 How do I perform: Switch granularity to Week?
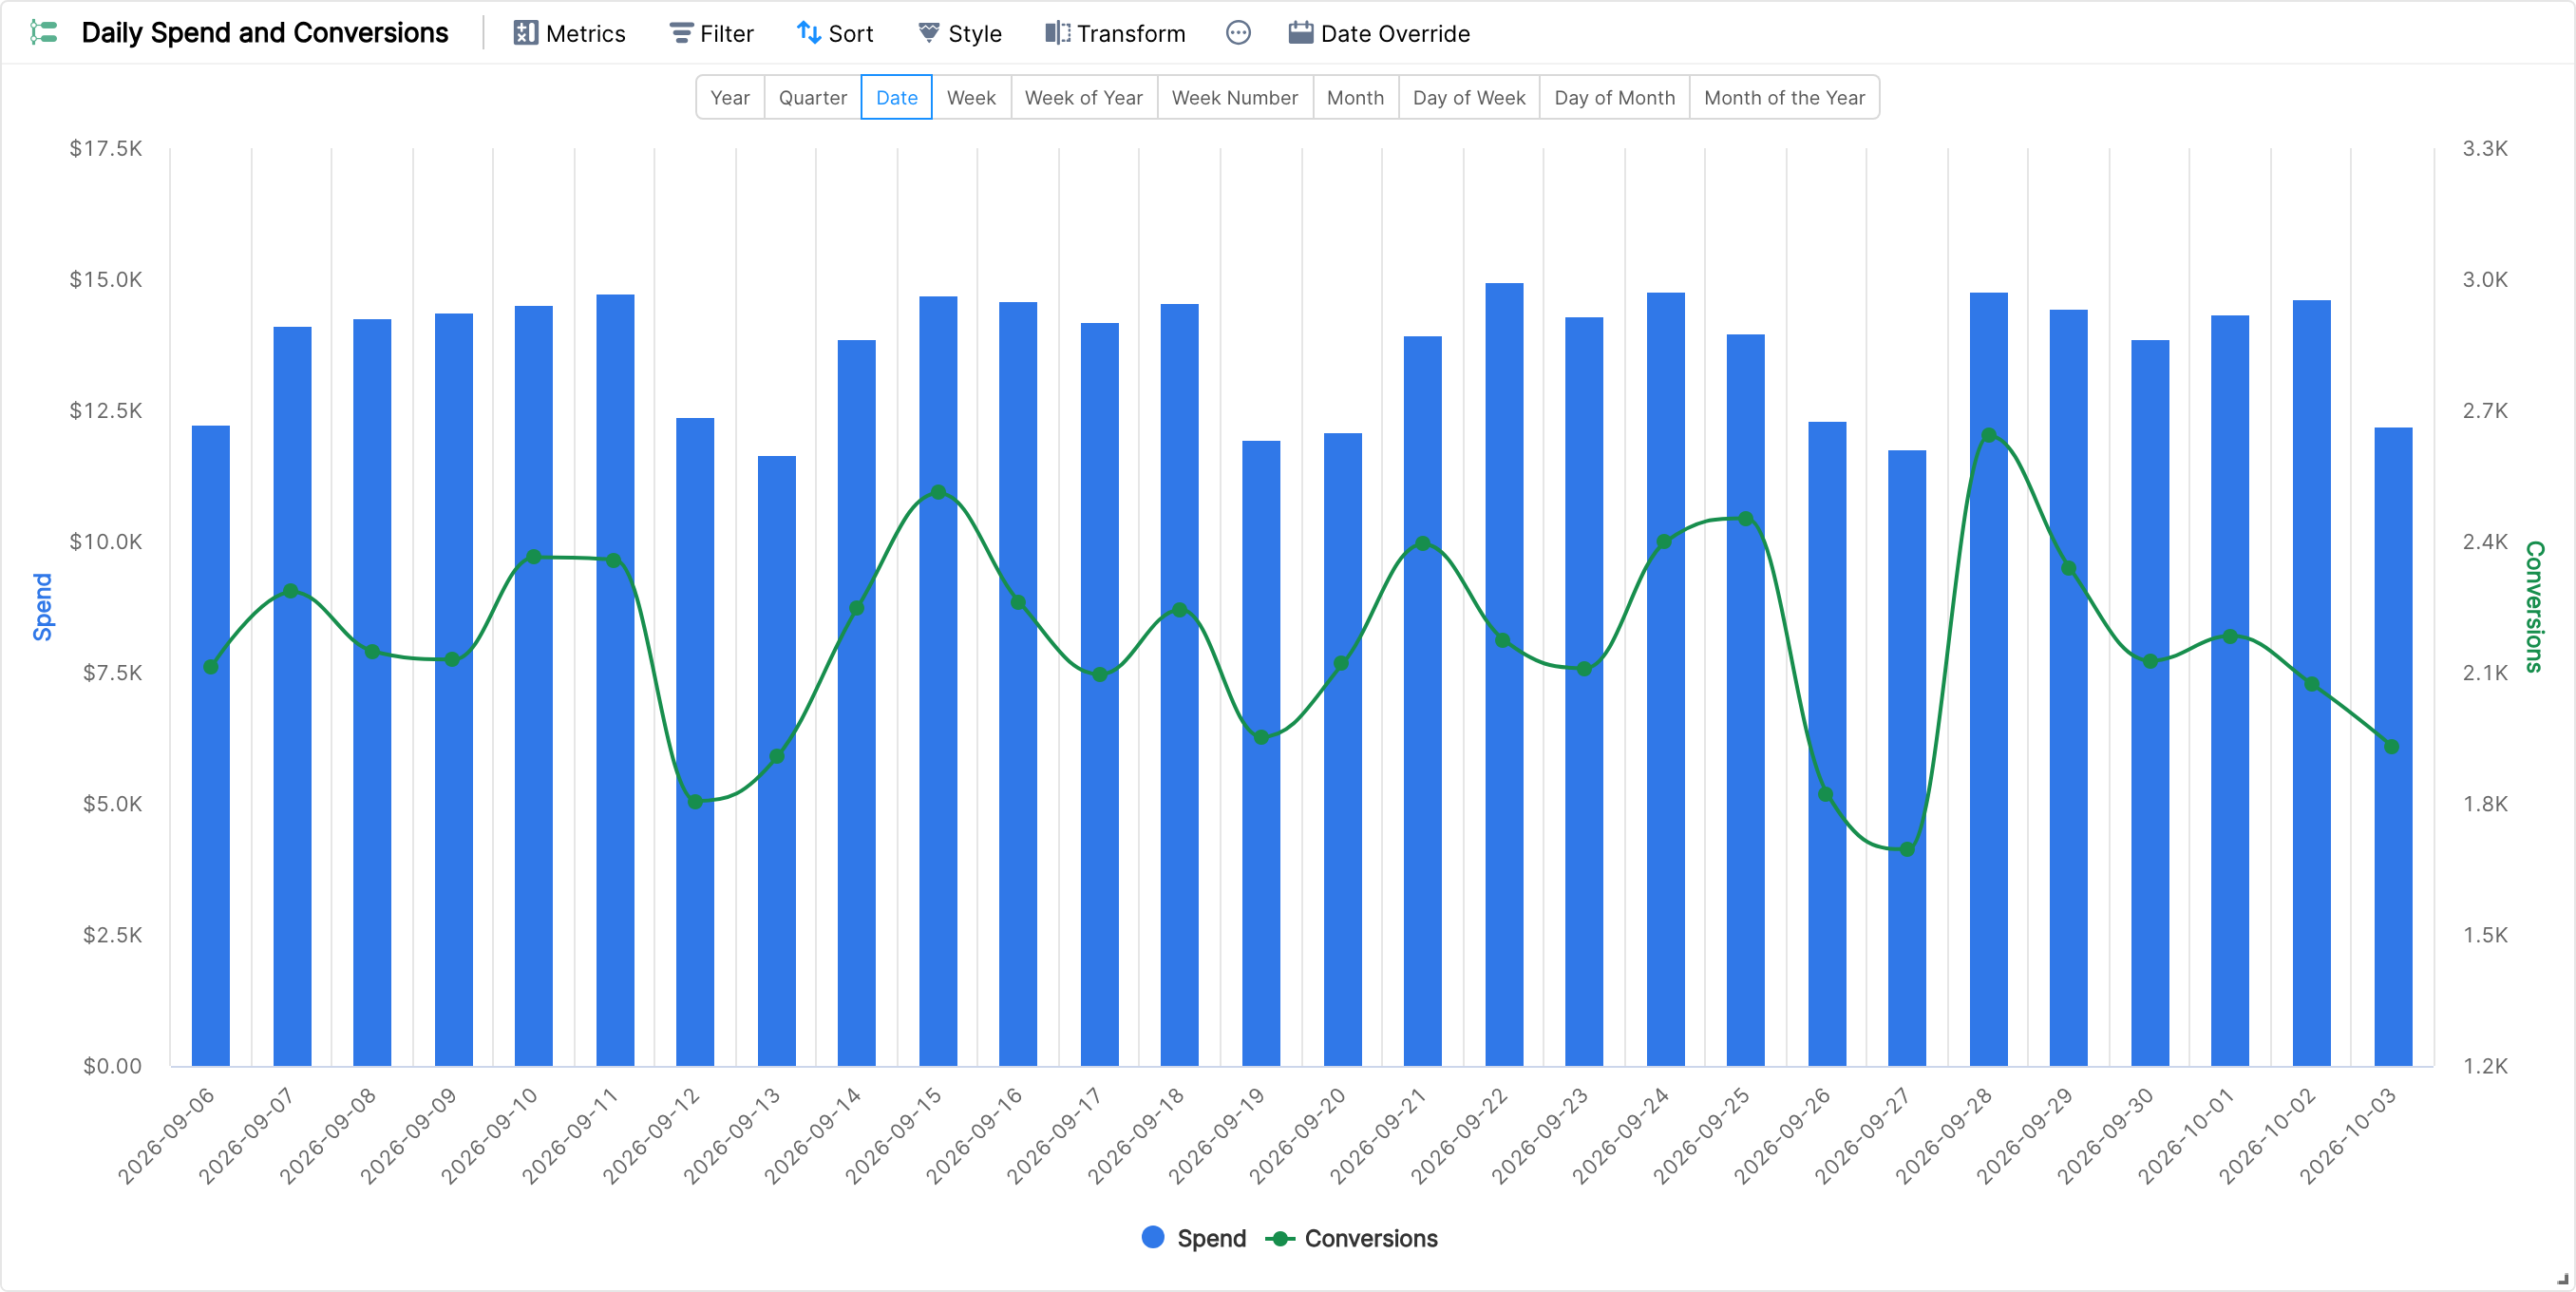coord(971,97)
